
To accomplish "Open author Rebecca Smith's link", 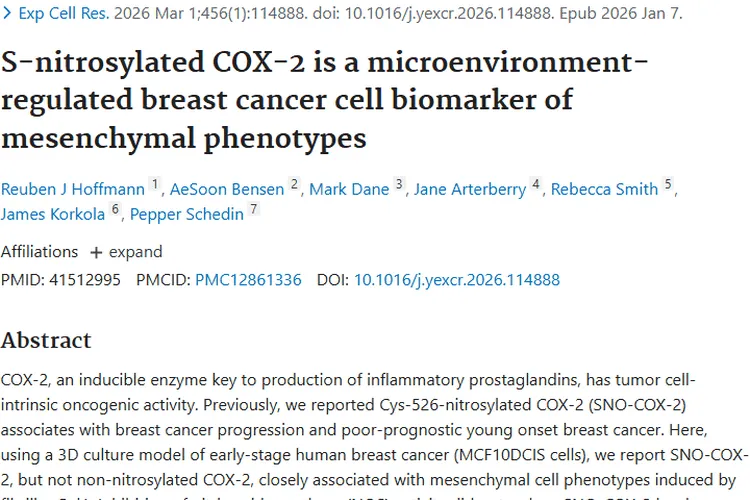I will coord(604,189).
